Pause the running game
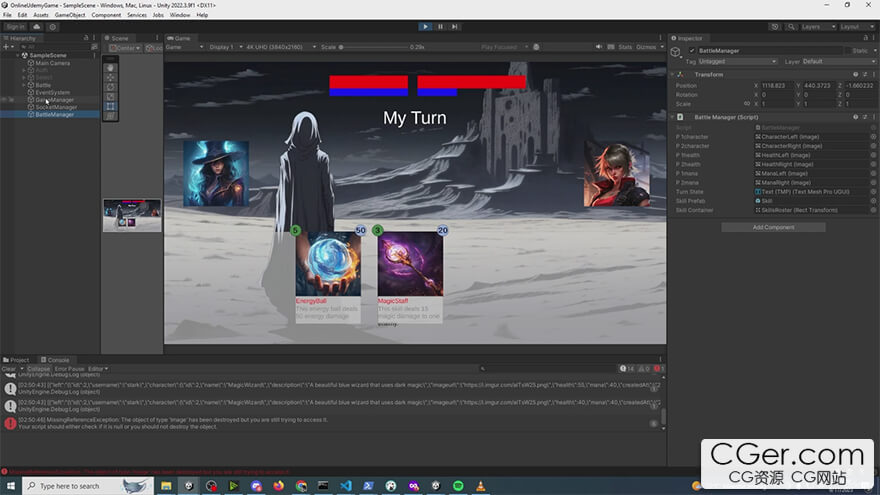Image resolution: width=880 pixels, height=495 pixels. click(440, 26)
